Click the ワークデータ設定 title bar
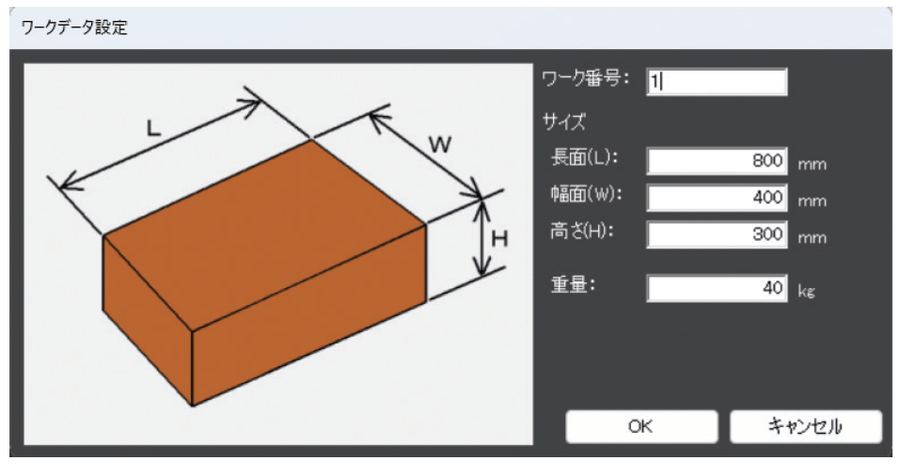Viewport: 900px width, 464px height. point(450,28)
